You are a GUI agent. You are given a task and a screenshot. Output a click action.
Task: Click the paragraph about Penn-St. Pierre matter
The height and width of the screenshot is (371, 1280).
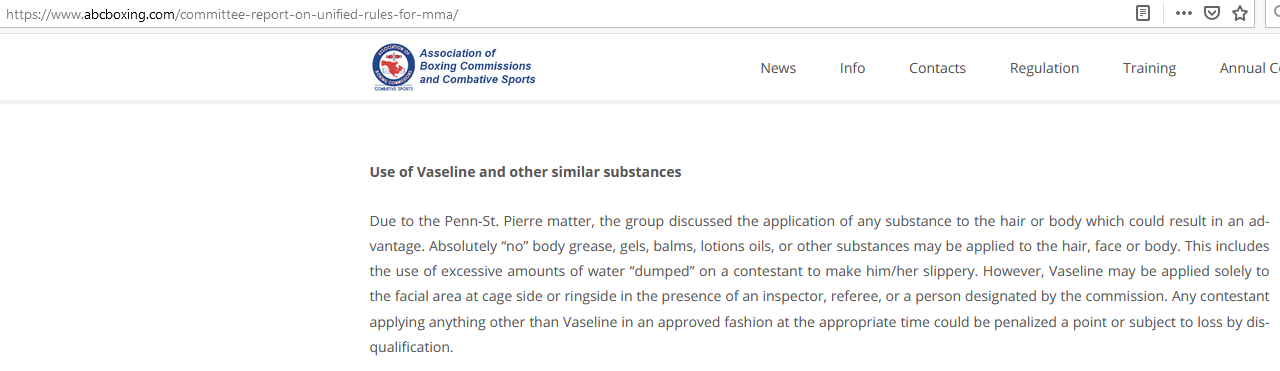click(x=819, y=284)
